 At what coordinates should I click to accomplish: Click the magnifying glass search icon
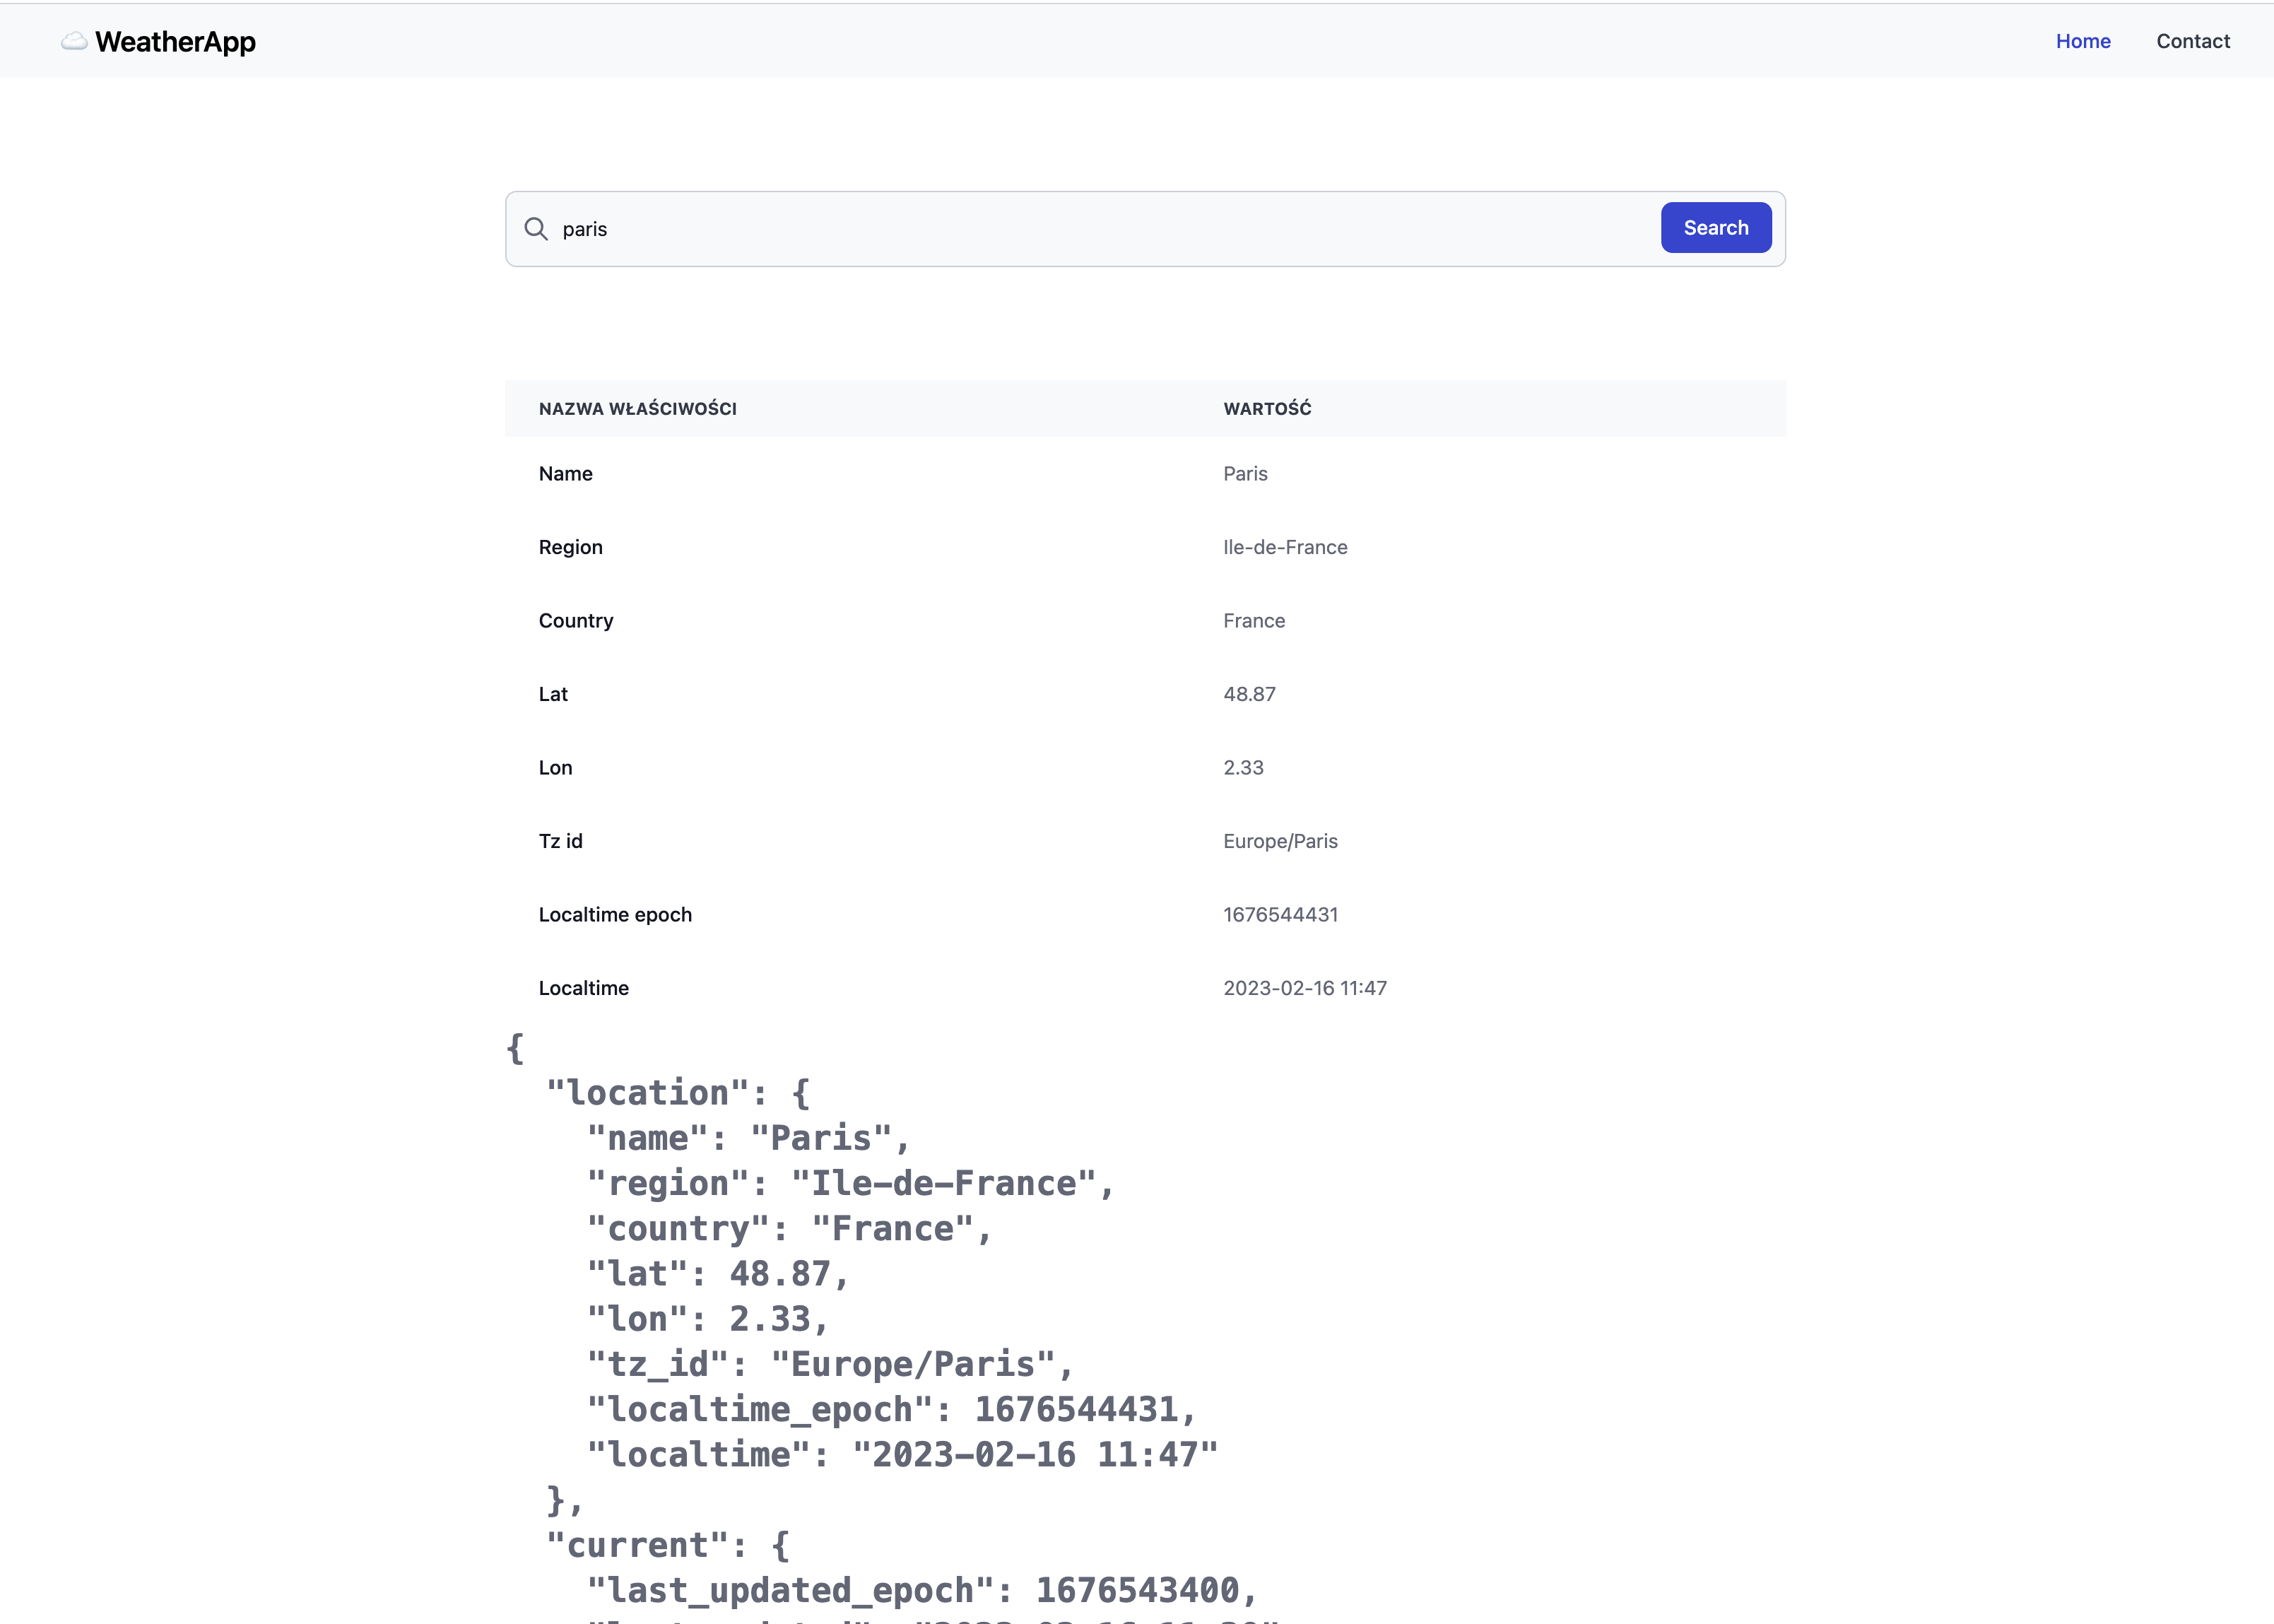coord(537,229)
